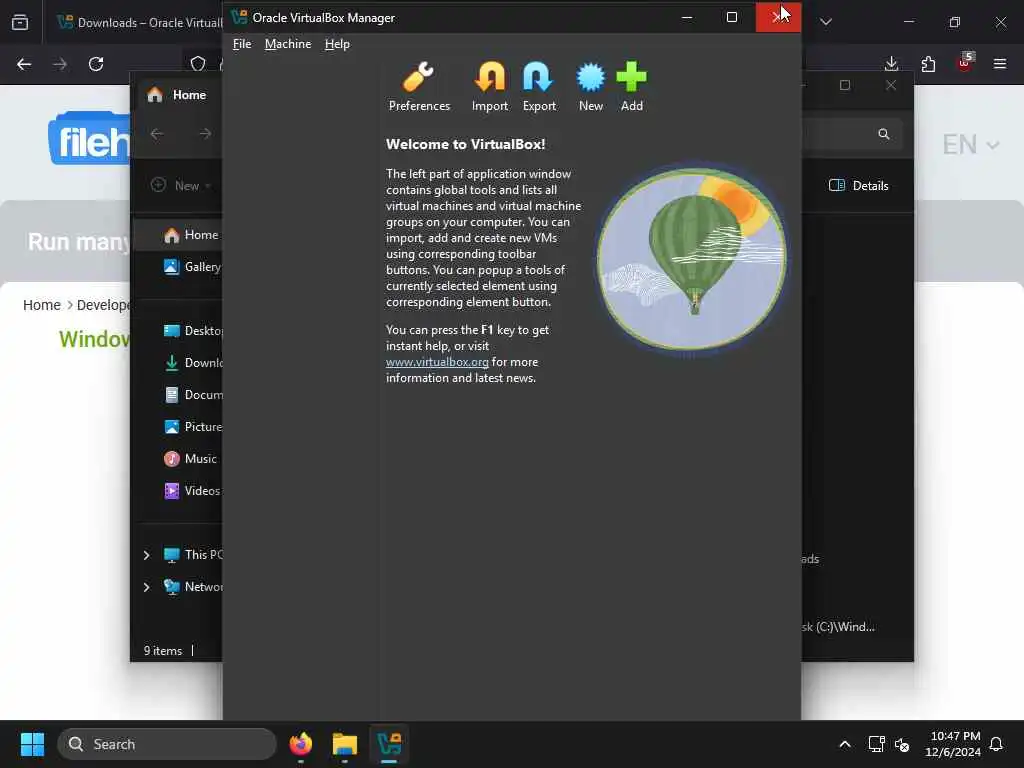Open Firefox list all tabs dropdown
This screenshot has height=768, width=1024.
[826, 22]
